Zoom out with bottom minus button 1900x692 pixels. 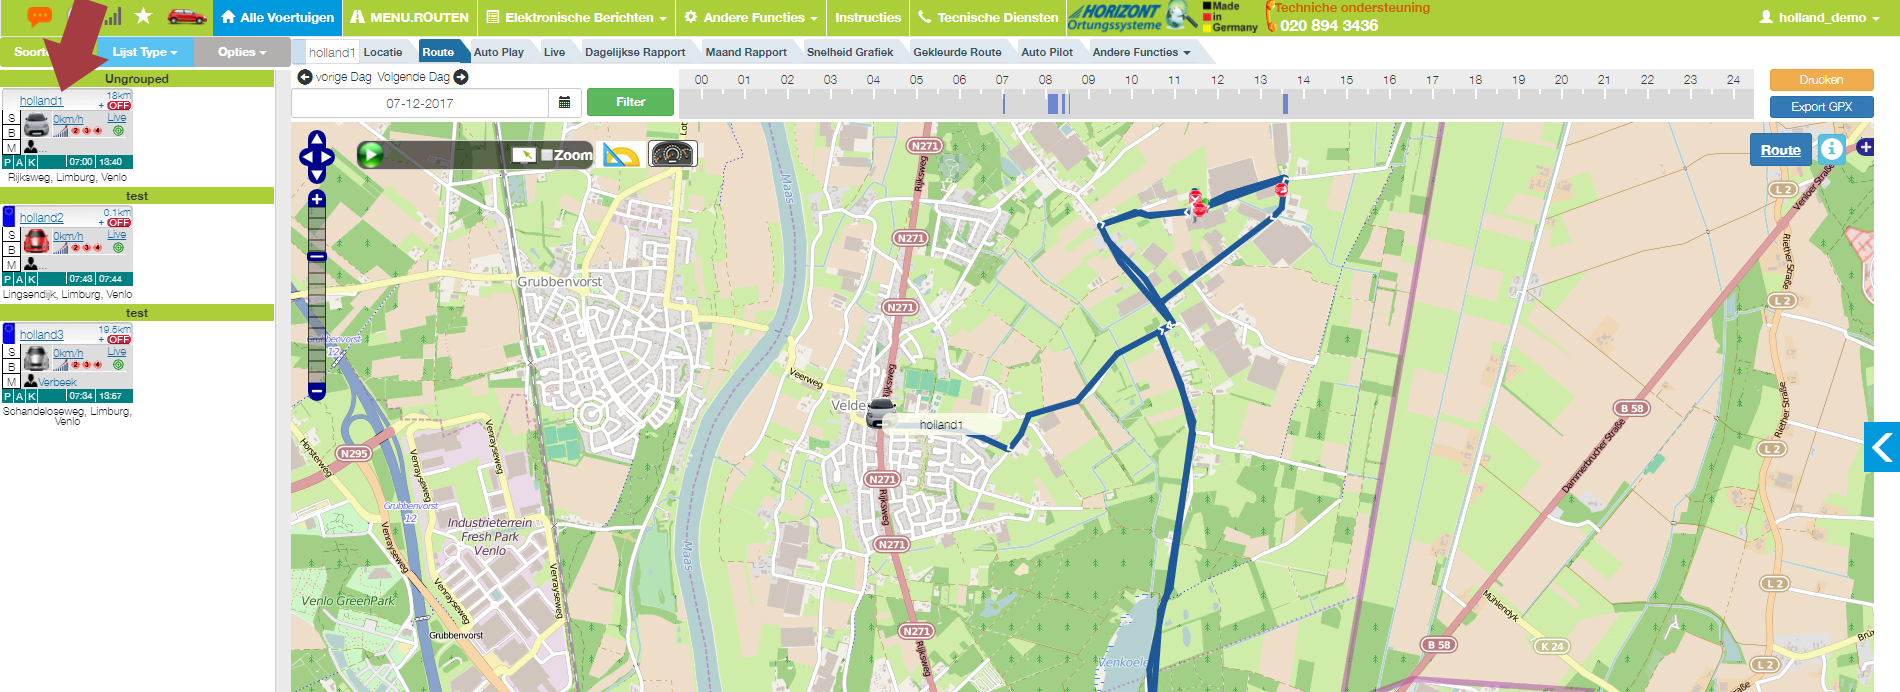click(317, 391)
